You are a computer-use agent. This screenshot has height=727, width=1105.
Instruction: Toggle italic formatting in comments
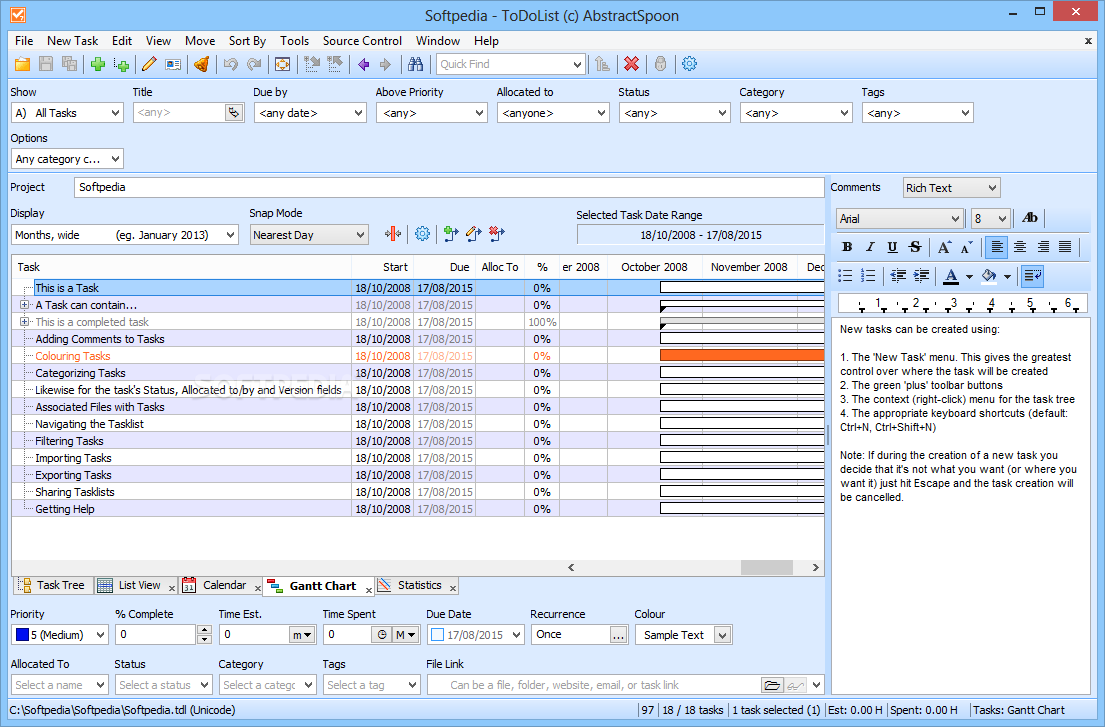870,247
